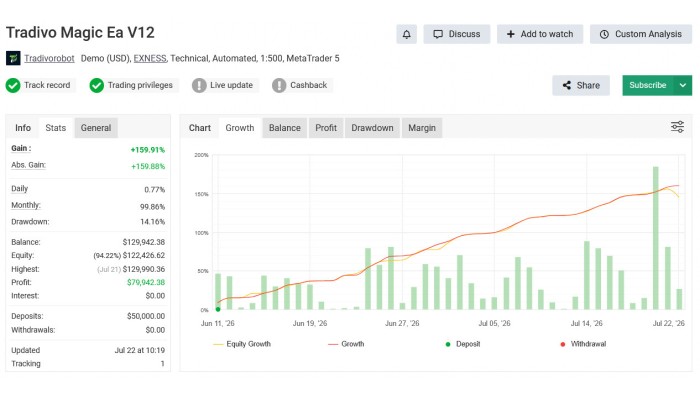This screenshot has width=700, height=400.
Task: Toggle Growth legend series
Action: tap(346, 344)
